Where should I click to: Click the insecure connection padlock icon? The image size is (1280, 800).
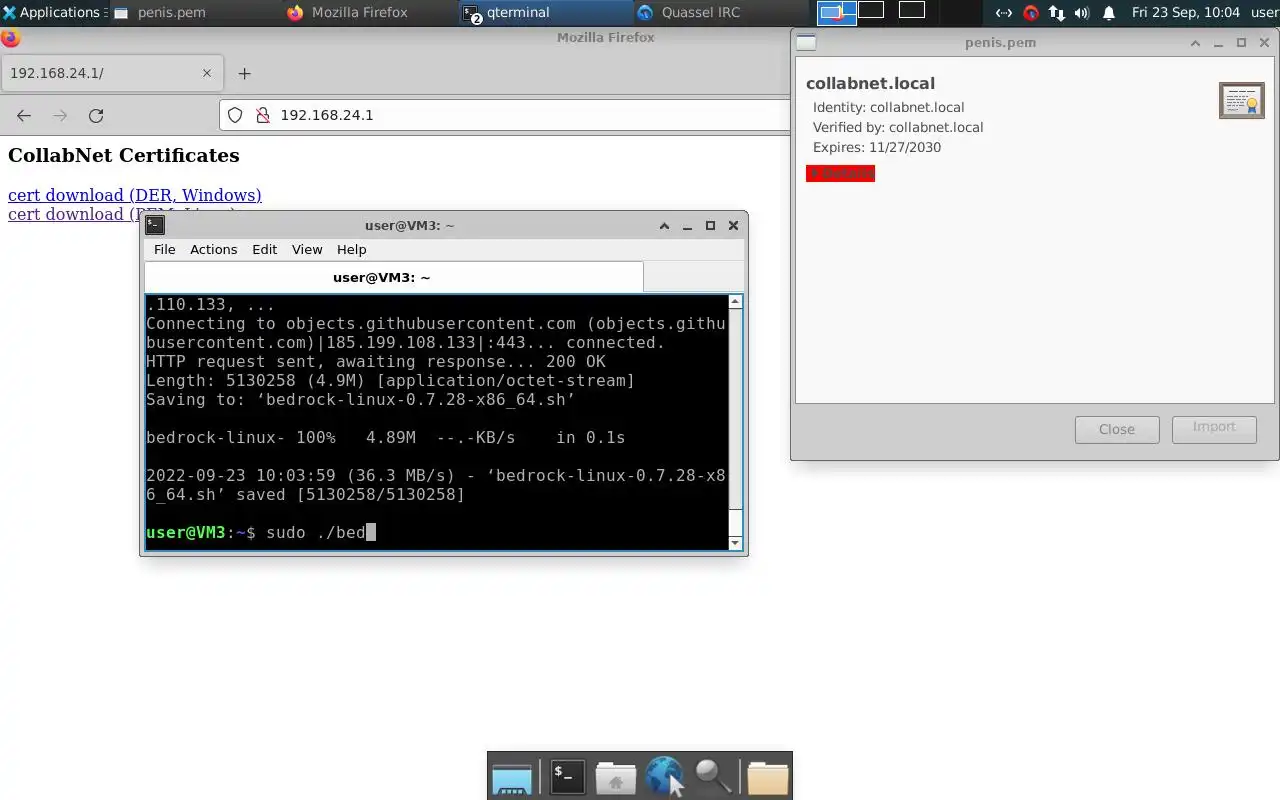(263, 115)
